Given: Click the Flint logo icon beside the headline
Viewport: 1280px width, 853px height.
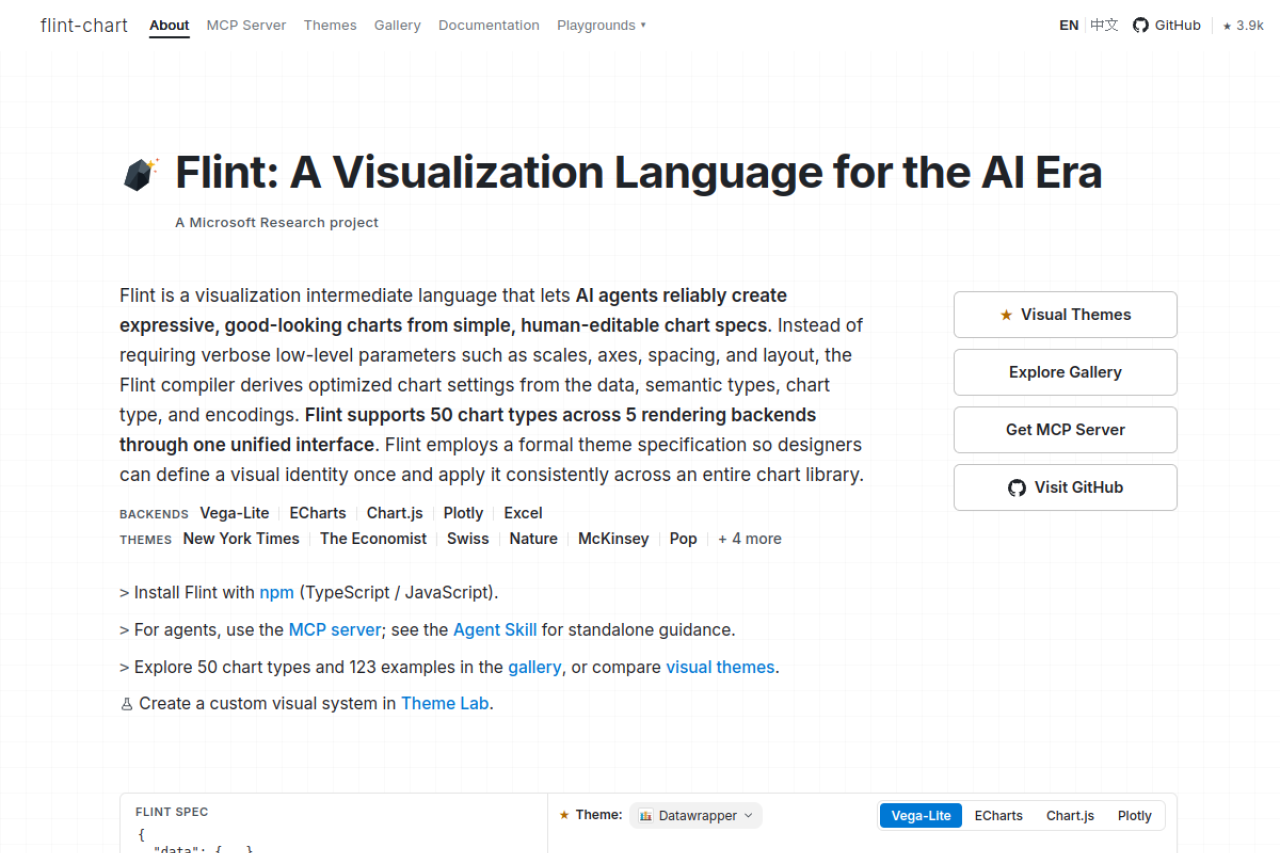Looking at the screenshot, I should [141, 174].
